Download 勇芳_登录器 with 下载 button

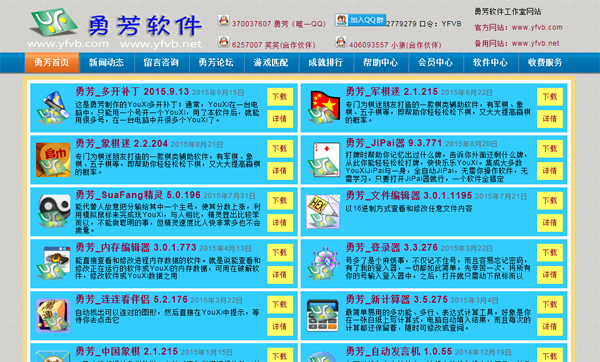coord(550,253)
